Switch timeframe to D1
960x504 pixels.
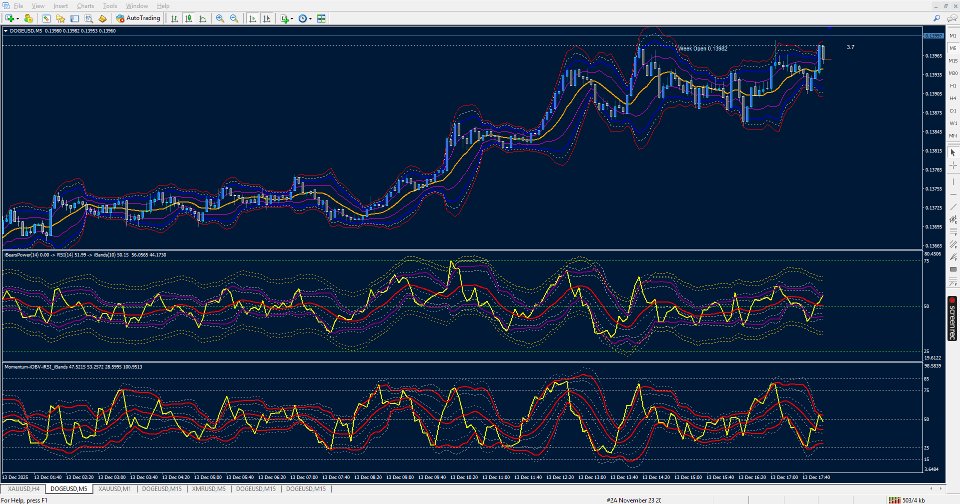coord(953,111)
